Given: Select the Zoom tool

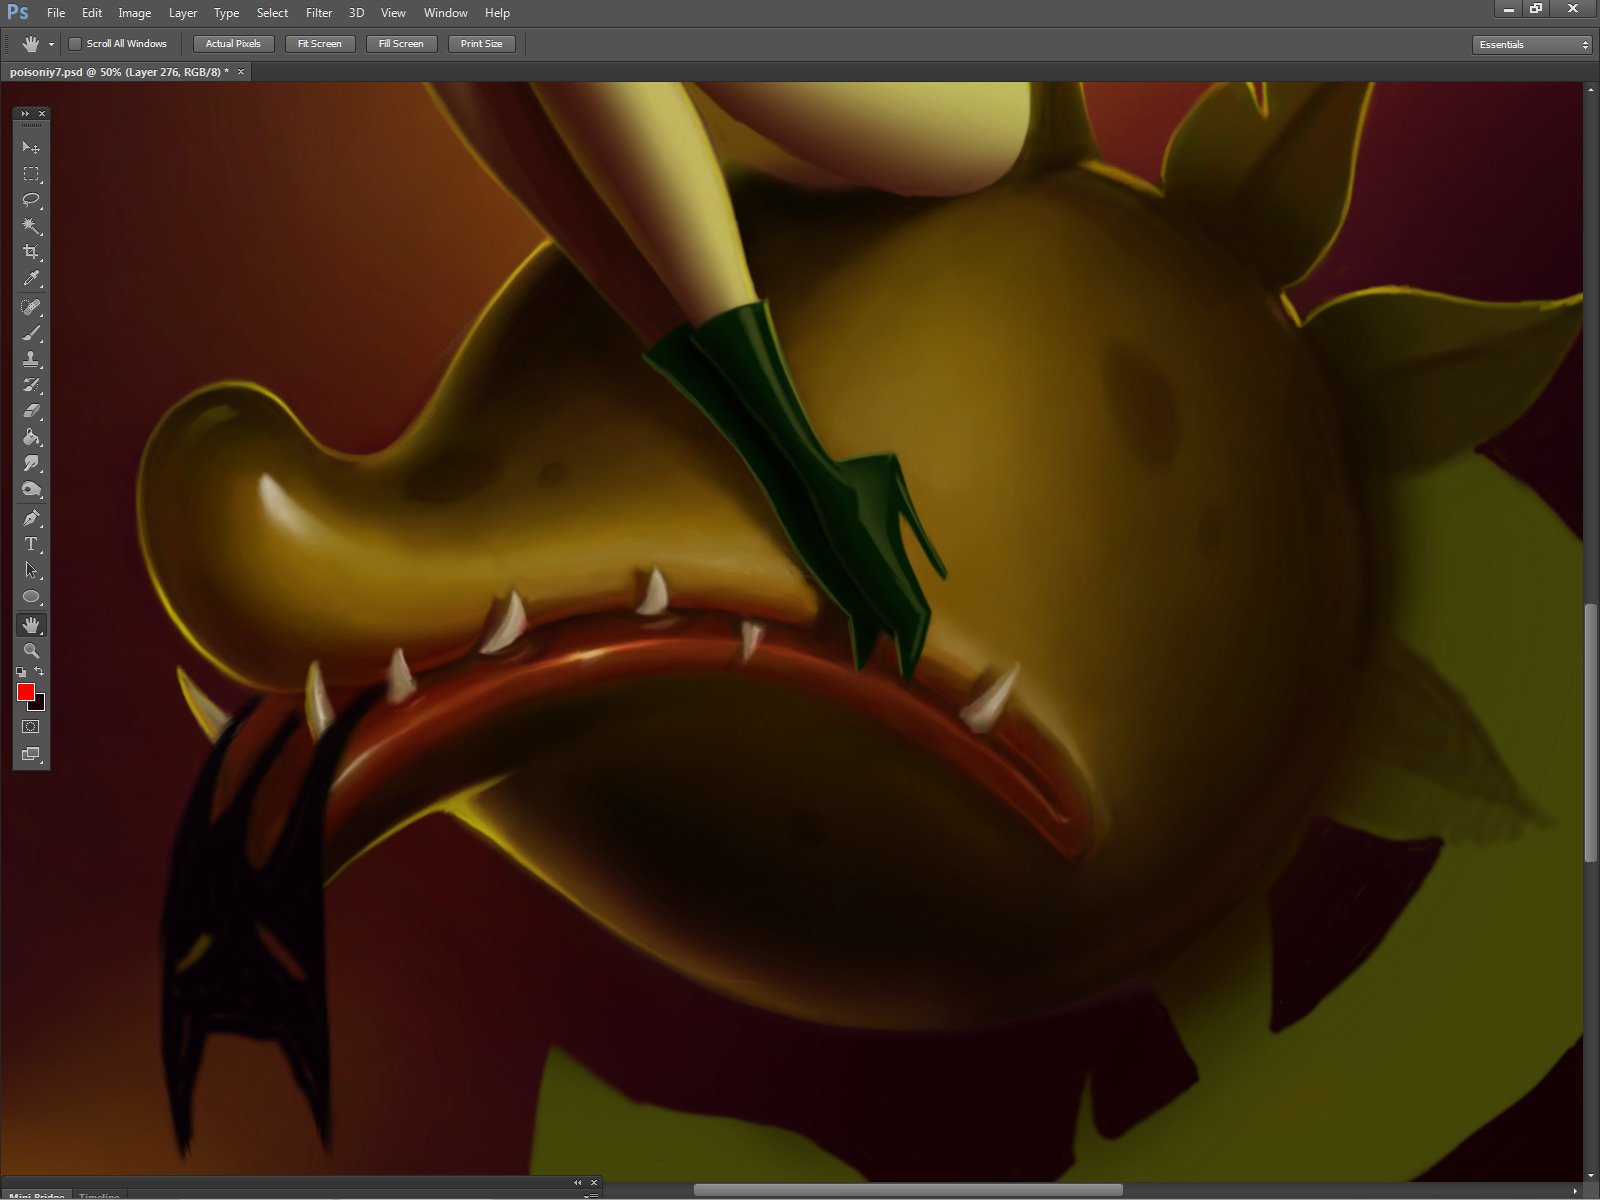Looking at the screenshot, I should (31, 651).
